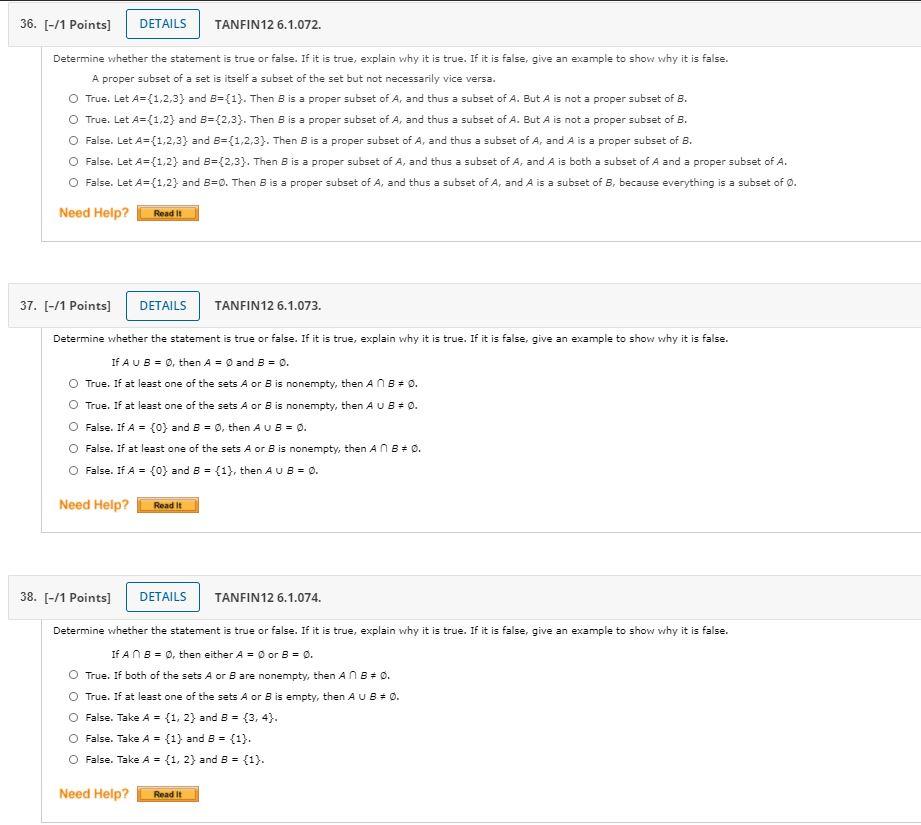Image resolution: width=921 pixels, height=825 pixels.
Task: Select False option with A={1,2} and B={3,4}
Action: pyautogui.click(x=73, y=717)
